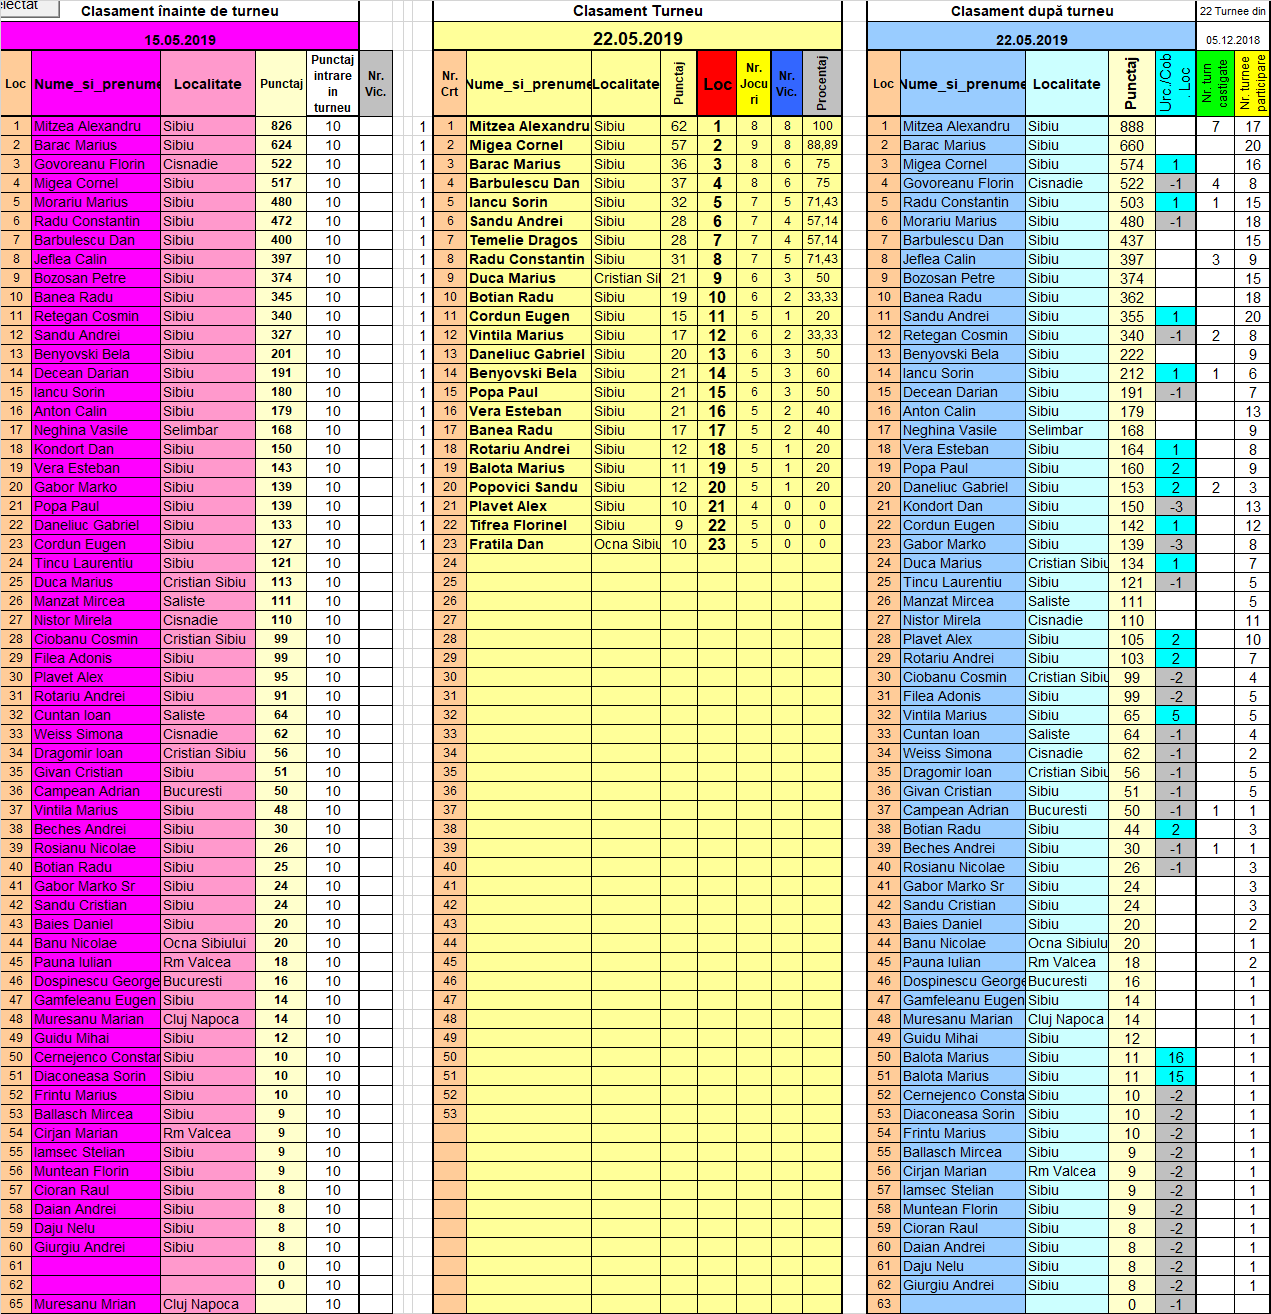Click the blue date cell 22.05.2019
The width and height of the screenshot is (1271, 1314).
(1031, 40)
